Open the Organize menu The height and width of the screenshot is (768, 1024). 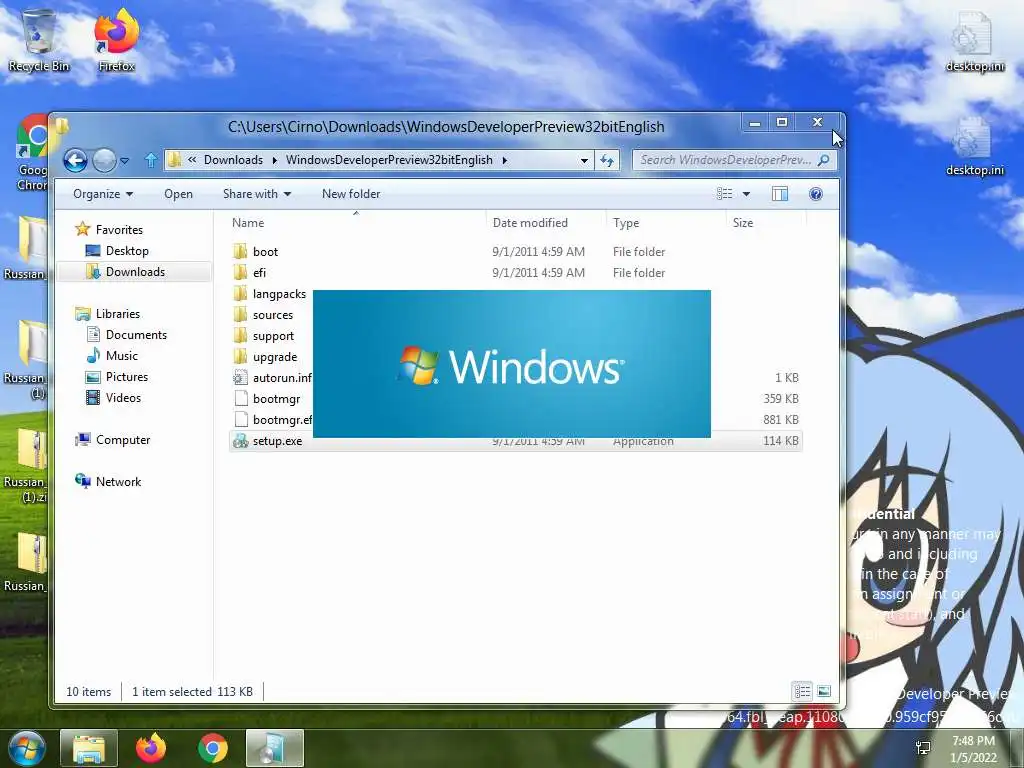coord(103,194)
